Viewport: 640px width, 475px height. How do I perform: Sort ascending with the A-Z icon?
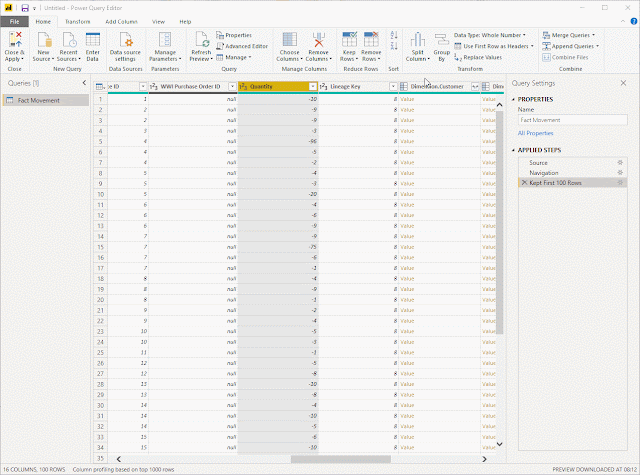[x=394, y=36]
